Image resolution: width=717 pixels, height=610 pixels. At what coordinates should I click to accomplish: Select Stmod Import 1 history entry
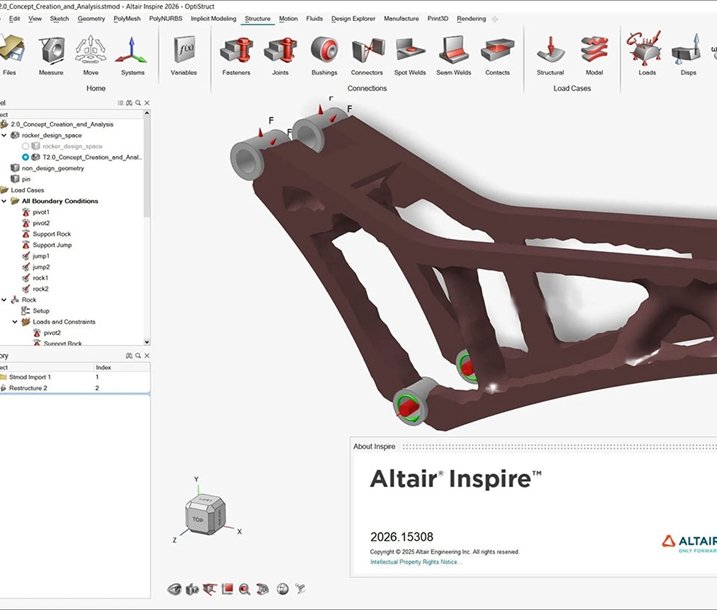tap(30, 377)
